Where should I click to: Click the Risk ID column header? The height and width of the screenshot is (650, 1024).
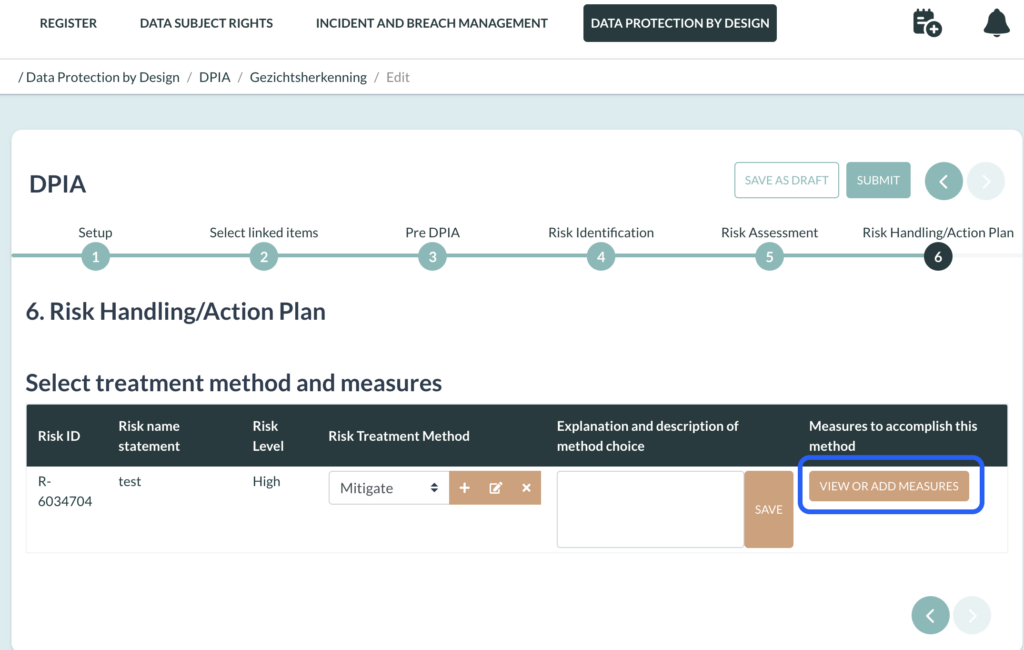(59, 436)
